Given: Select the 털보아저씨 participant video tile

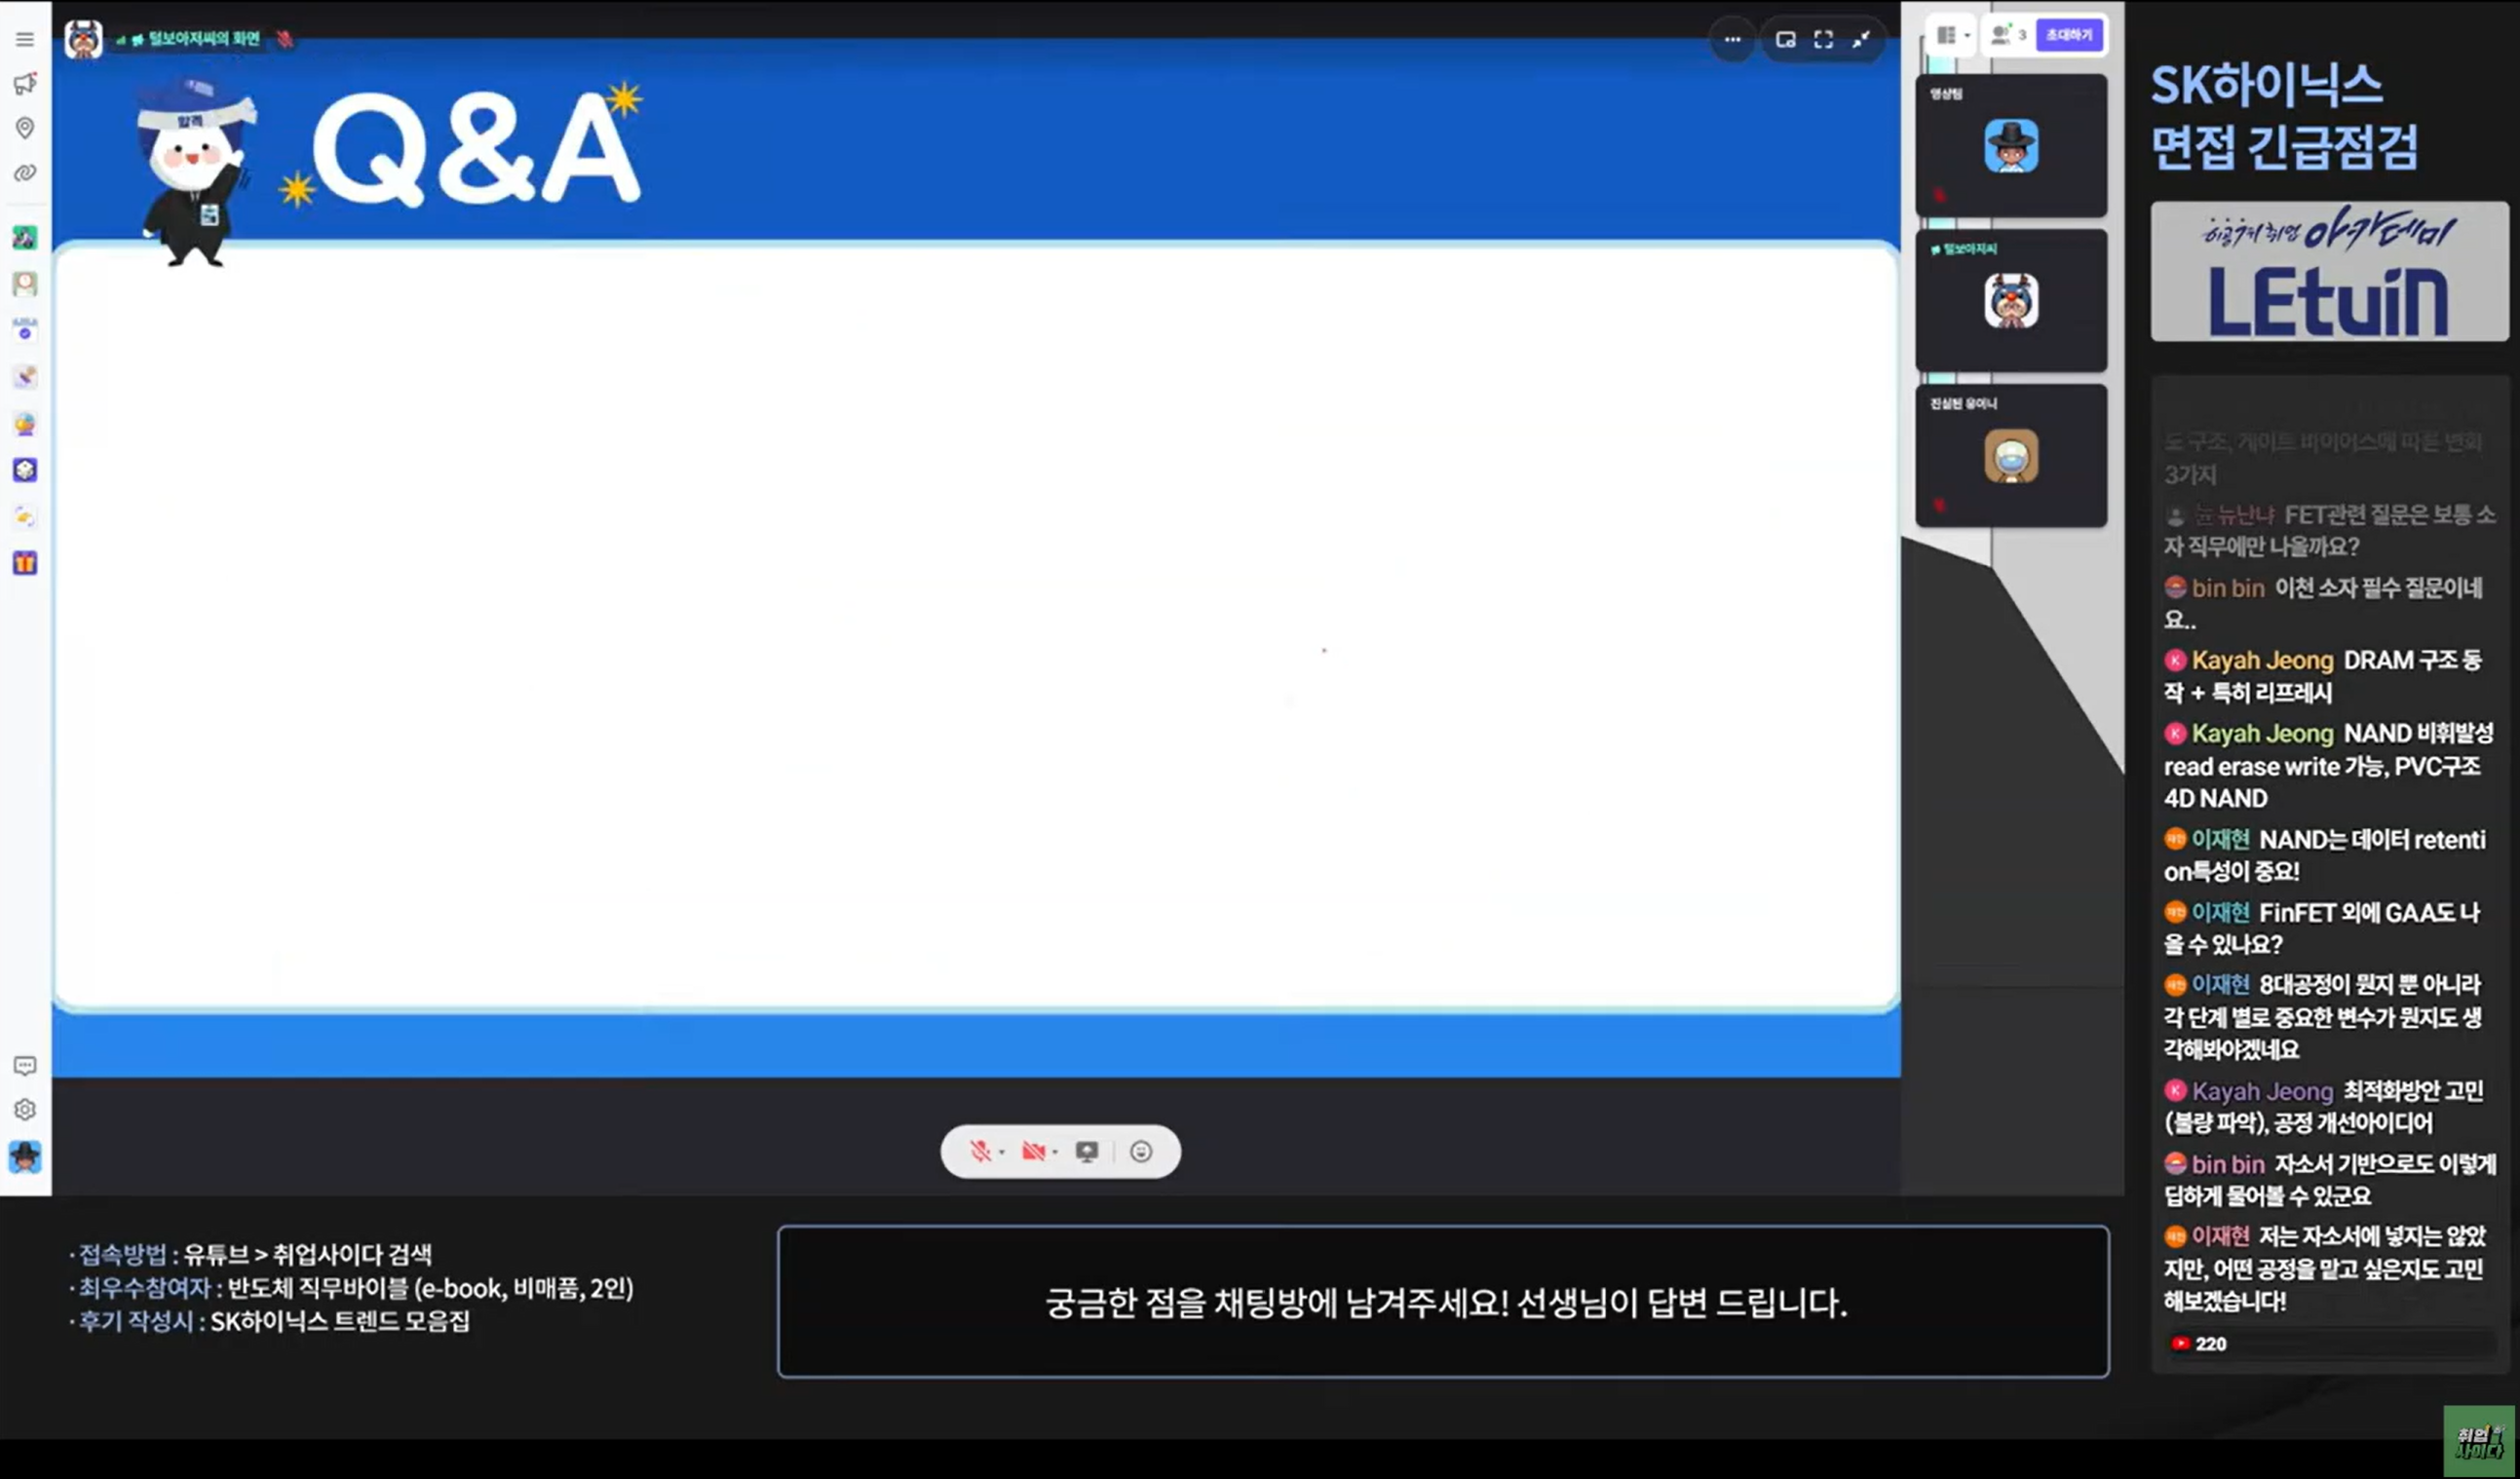Looking at the screenshot, I should 2011,301.
